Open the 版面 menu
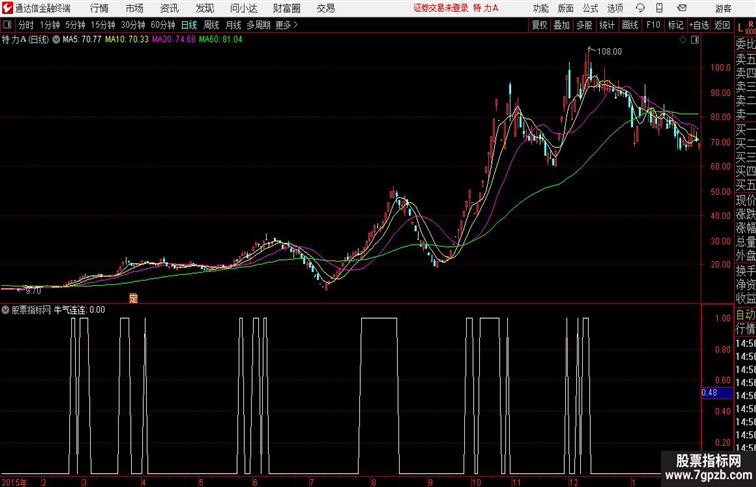 tap(565, 8)
